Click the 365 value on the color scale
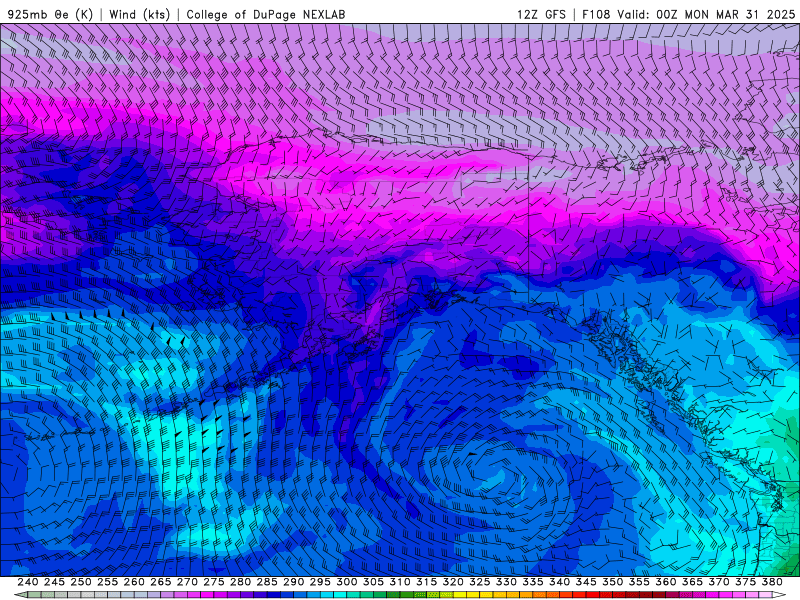 (692, 582)
